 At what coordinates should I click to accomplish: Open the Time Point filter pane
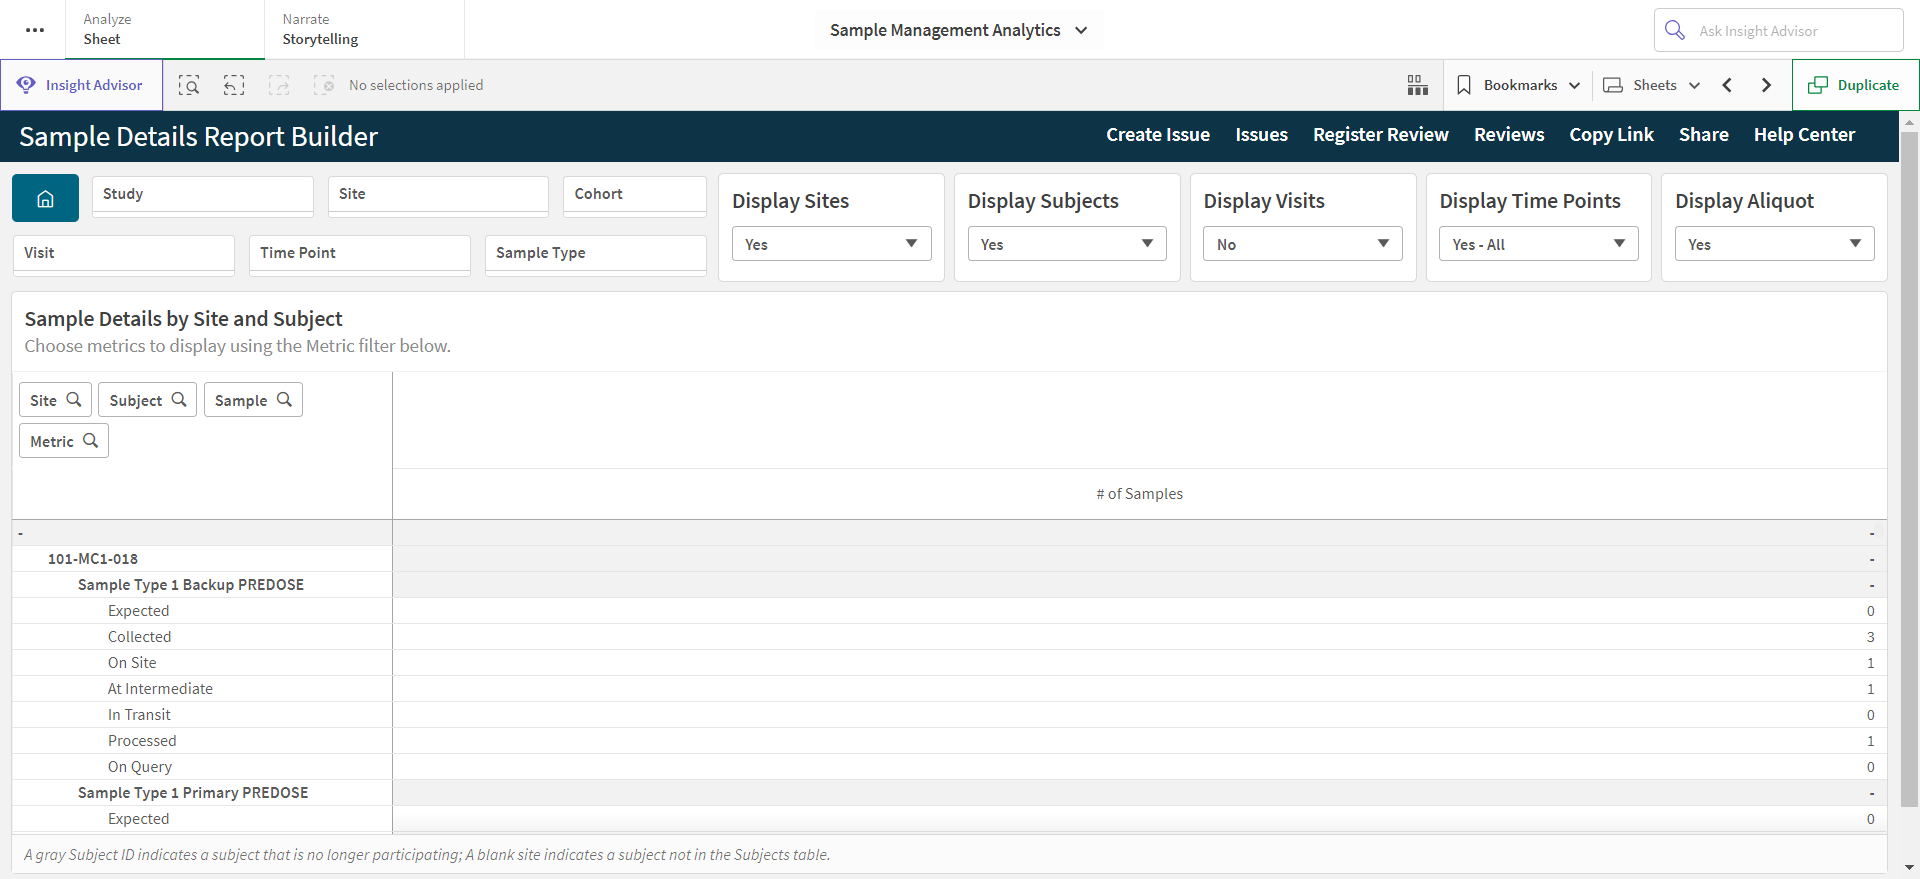pyautogui.click(x=360, y=254)
